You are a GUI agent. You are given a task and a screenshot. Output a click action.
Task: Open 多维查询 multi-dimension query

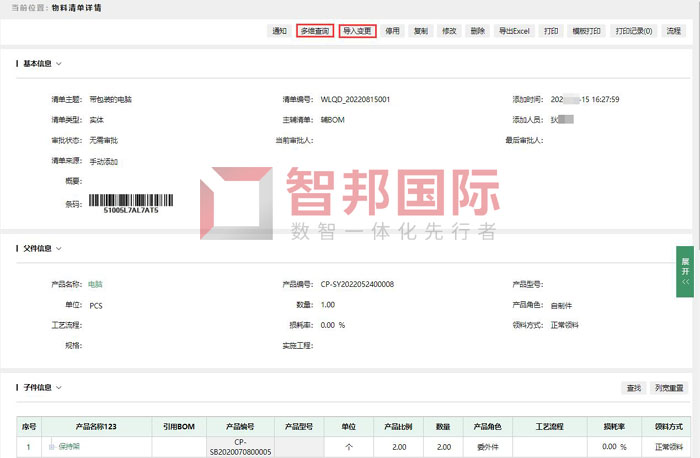tap(315, 31)
